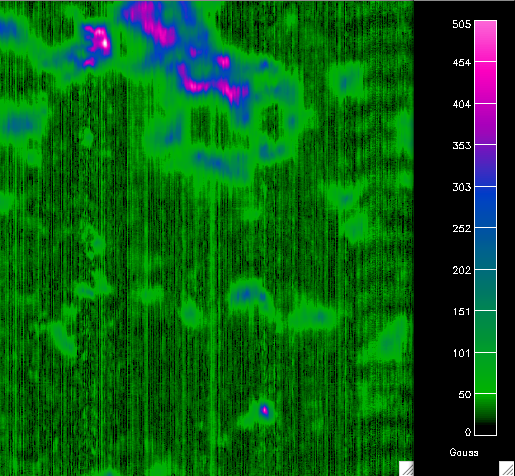Click the Gauss unit label
The width and height of the screenshot is (515, 476).
(x=464, y=452)
